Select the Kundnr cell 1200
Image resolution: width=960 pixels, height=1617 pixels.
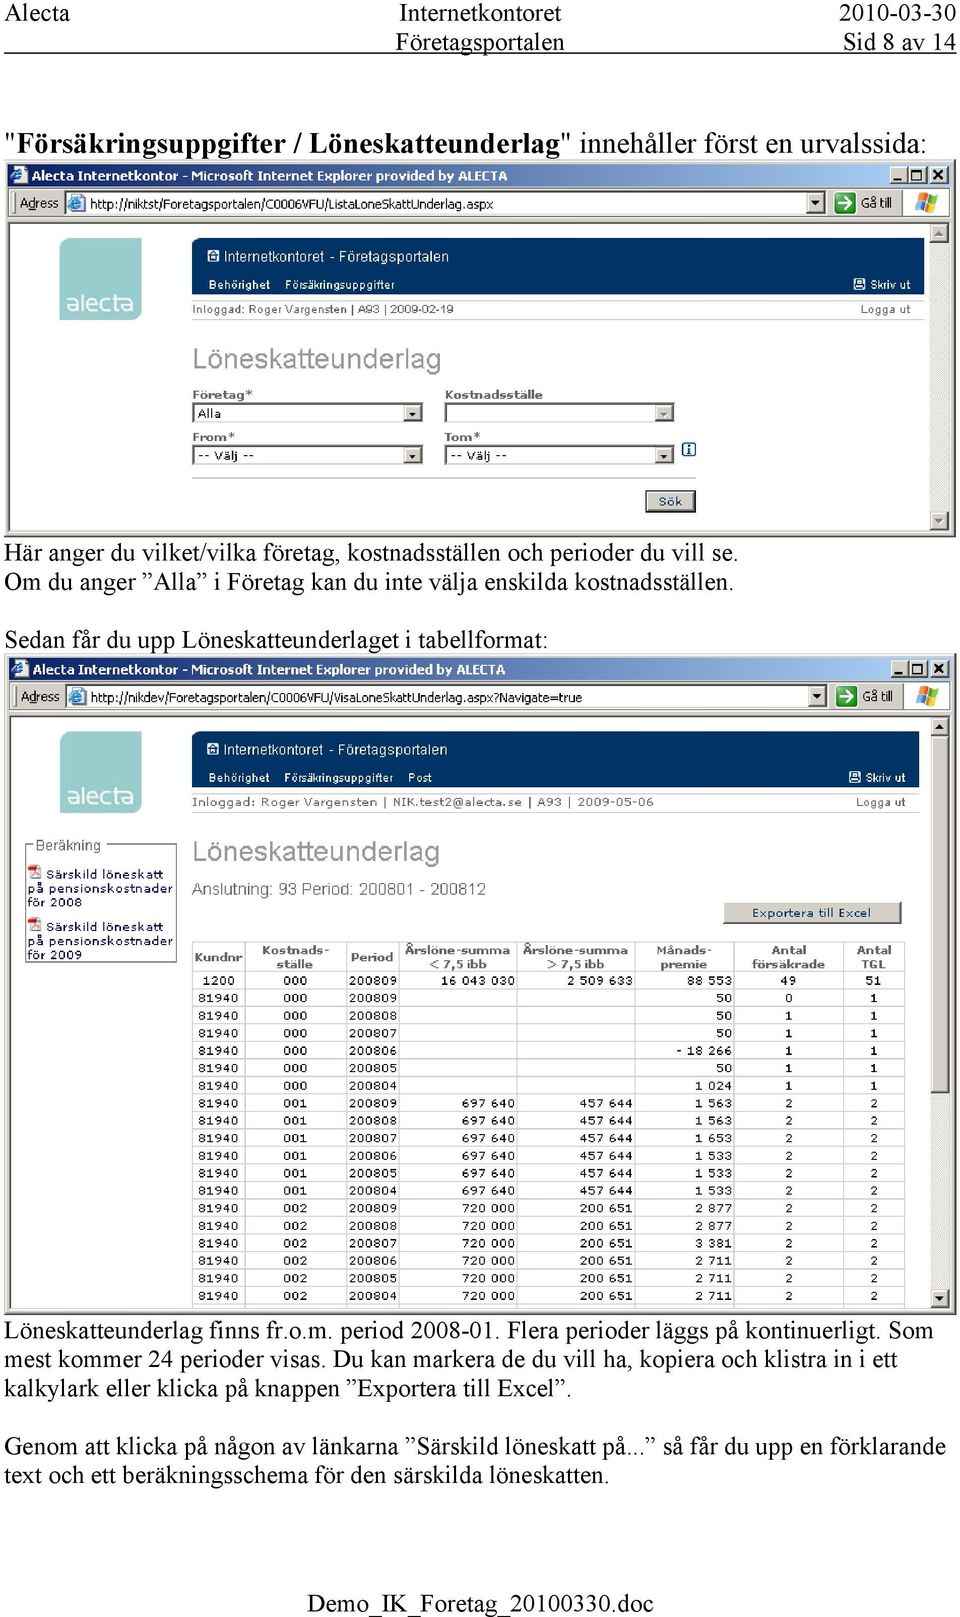click(x=218, y=981)
